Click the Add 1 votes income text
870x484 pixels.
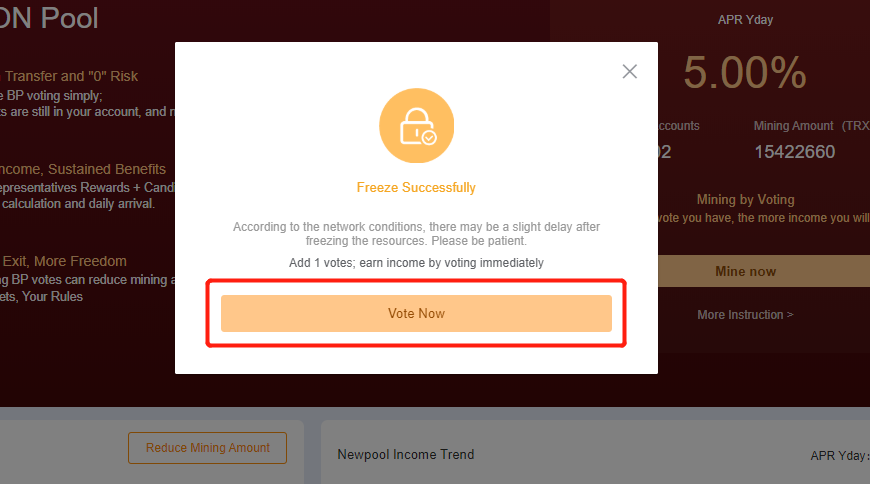pyautogui.click(x=416, y=263)
